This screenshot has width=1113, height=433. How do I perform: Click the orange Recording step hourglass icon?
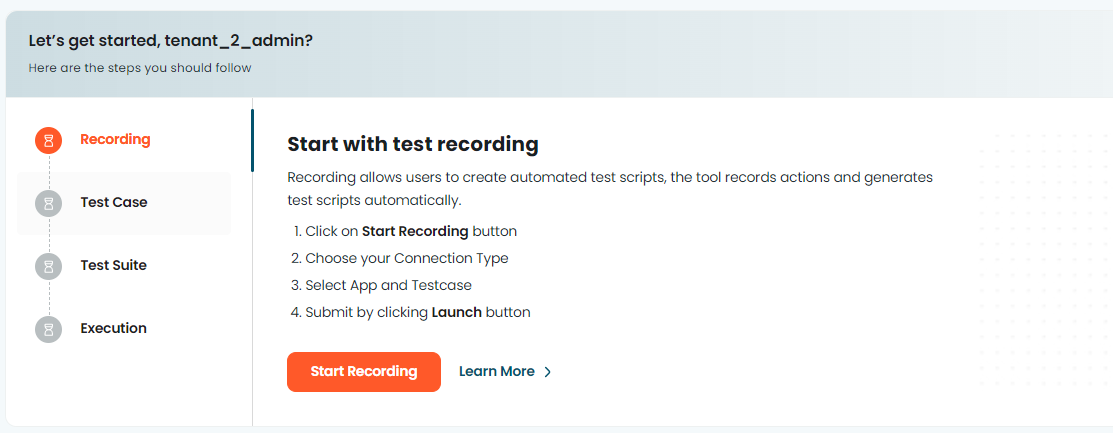point(48,140)
